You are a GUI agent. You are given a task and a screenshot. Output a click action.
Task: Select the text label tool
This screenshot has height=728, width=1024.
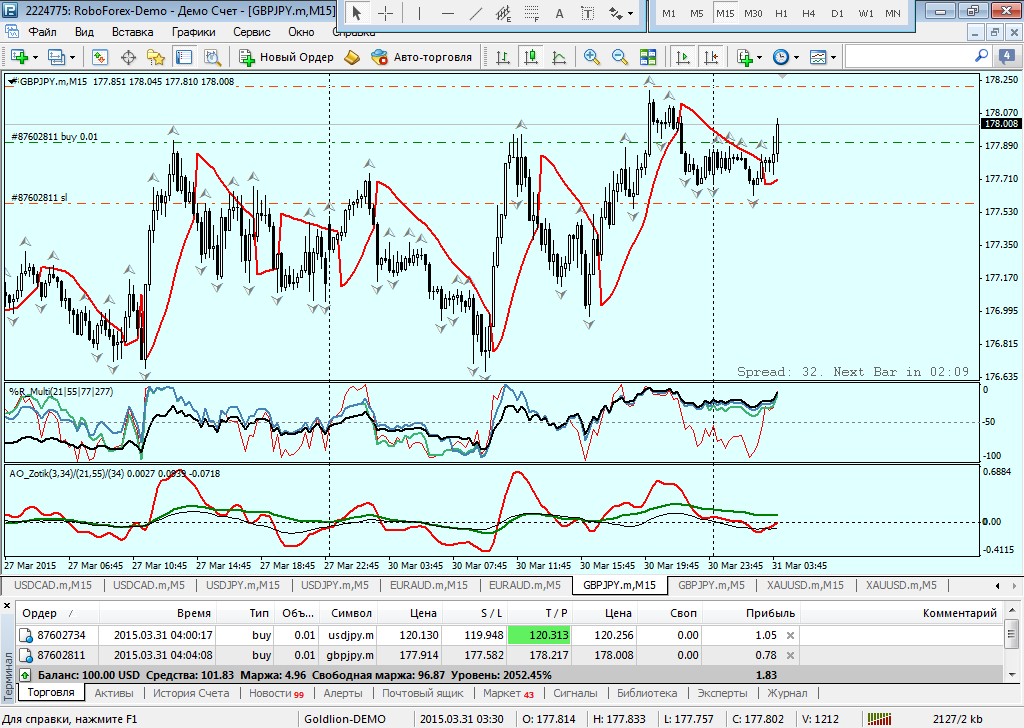point(588,13)
